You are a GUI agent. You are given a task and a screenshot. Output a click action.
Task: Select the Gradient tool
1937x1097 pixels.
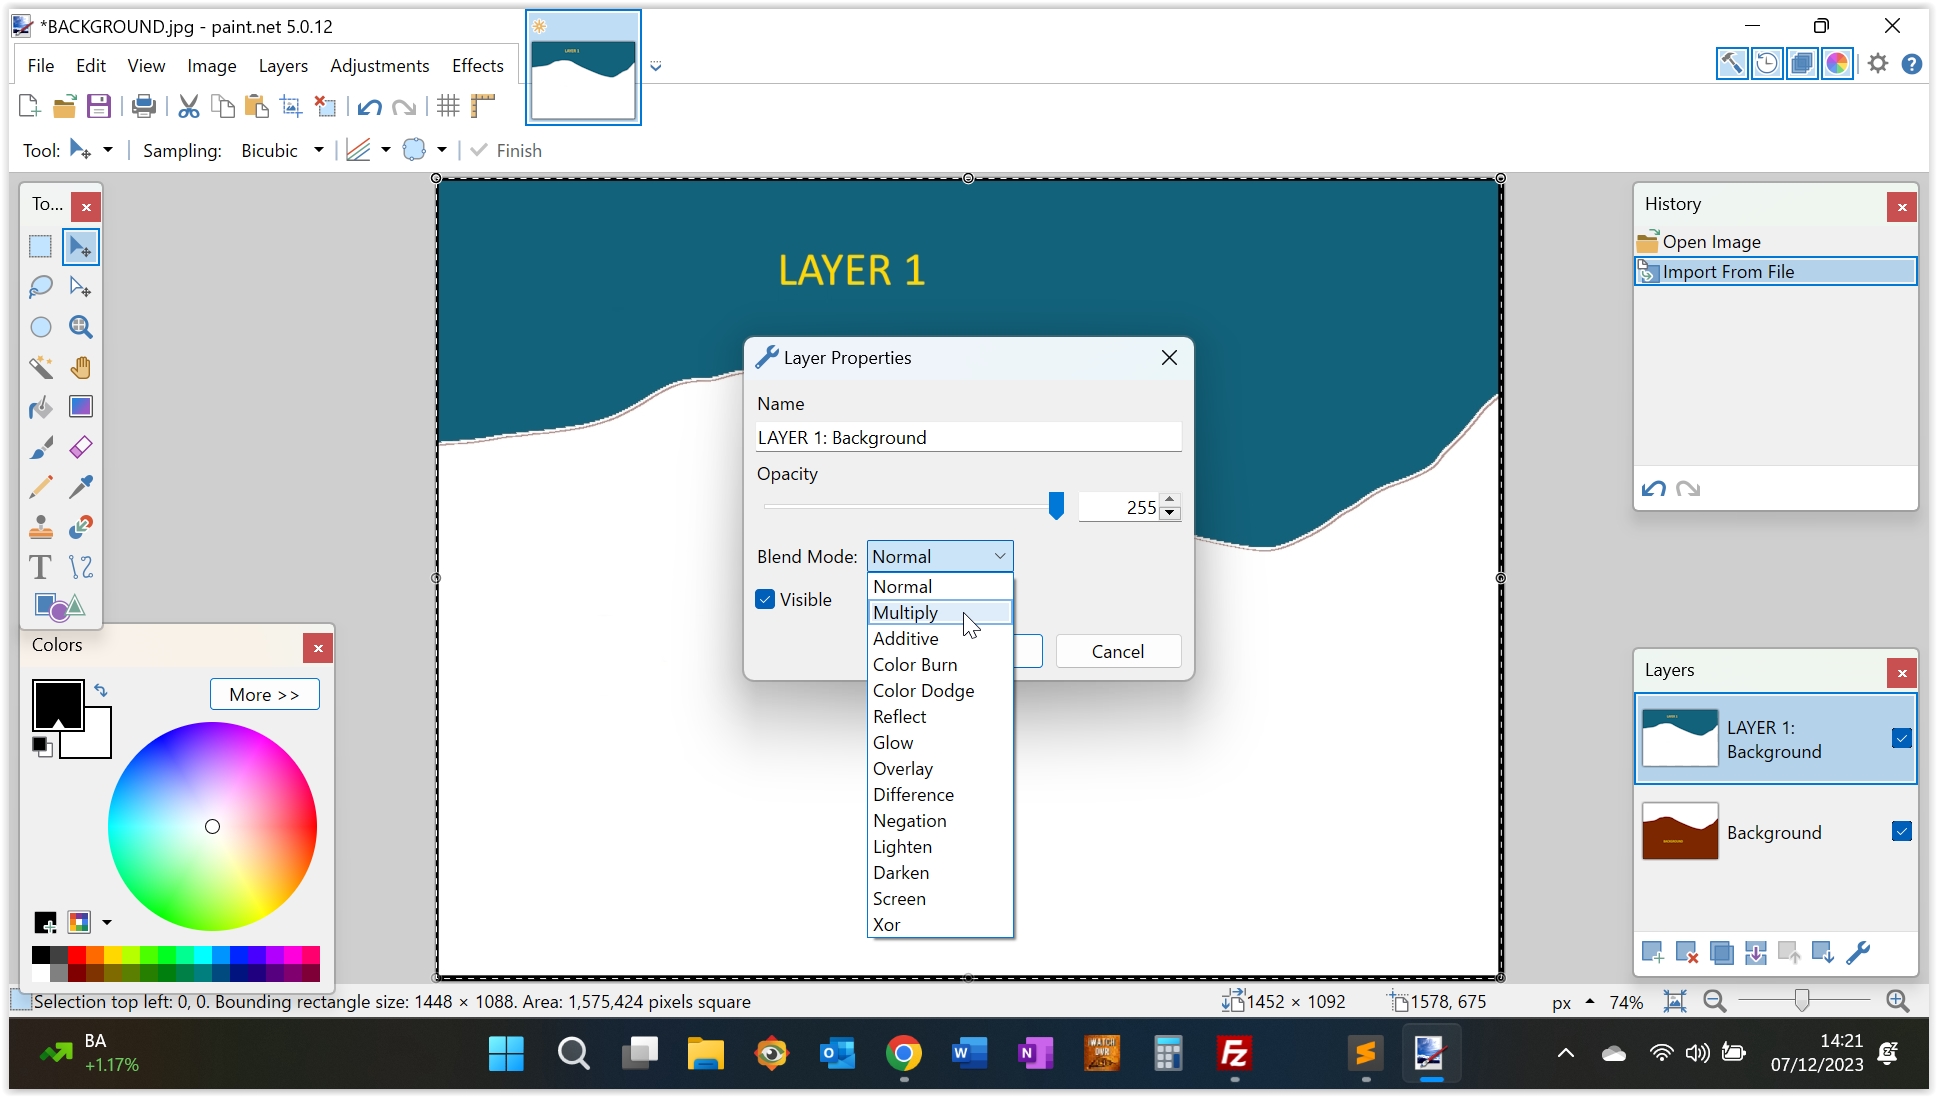click(x=80, y=407)
